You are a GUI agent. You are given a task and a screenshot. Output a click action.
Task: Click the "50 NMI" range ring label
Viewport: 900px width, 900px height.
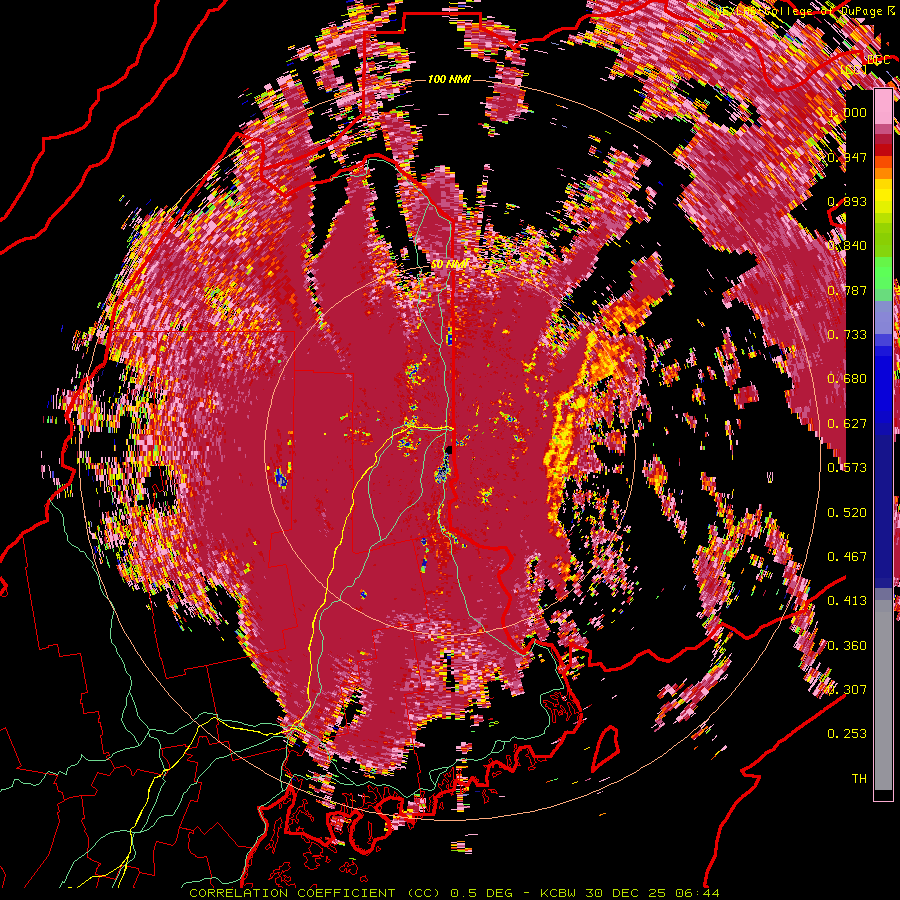click(x=449, y=265)
